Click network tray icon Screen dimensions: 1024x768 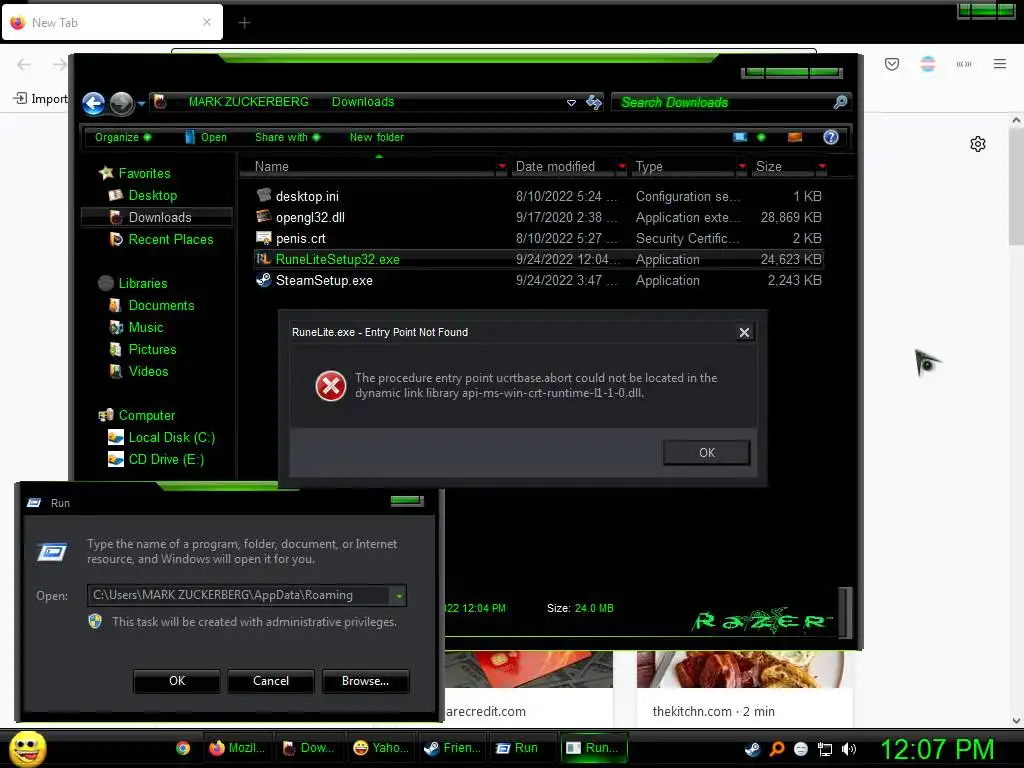pos(825,749)
